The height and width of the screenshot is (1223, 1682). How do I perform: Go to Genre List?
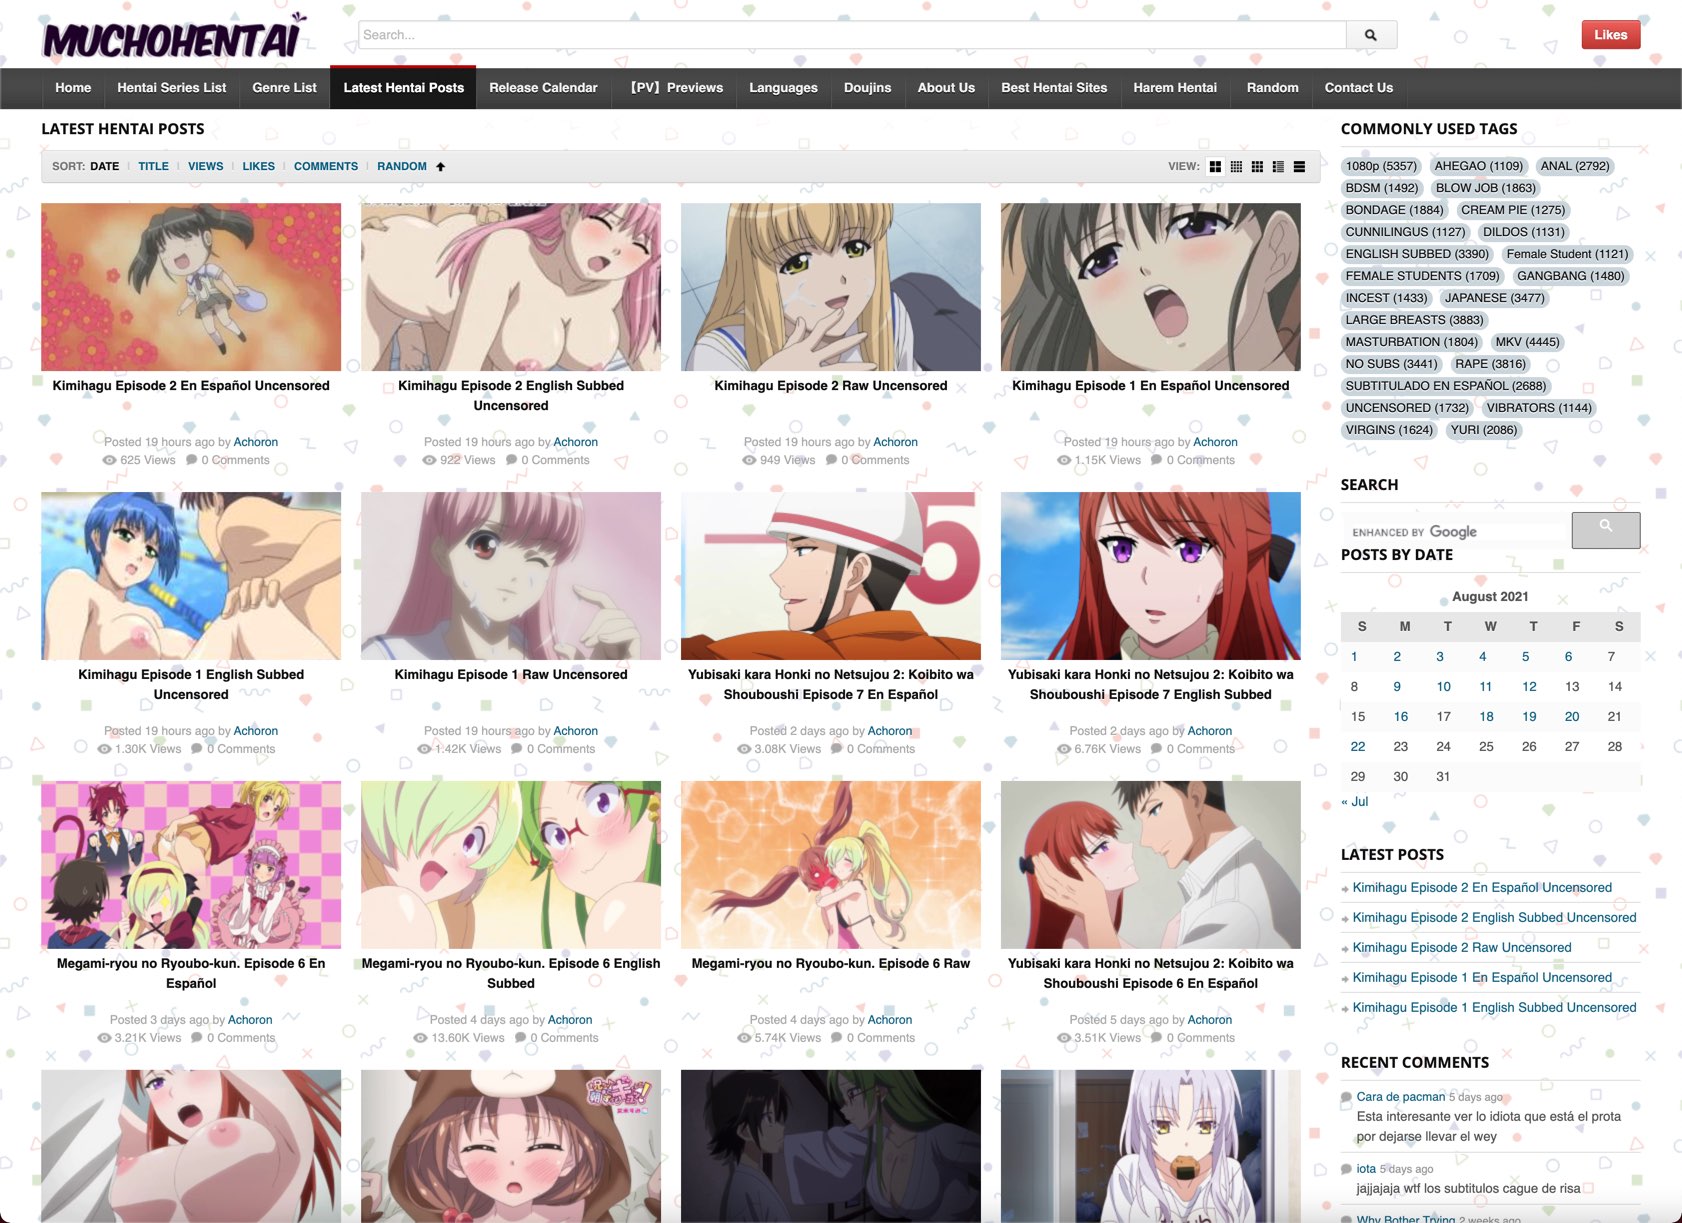click(284, 88)
